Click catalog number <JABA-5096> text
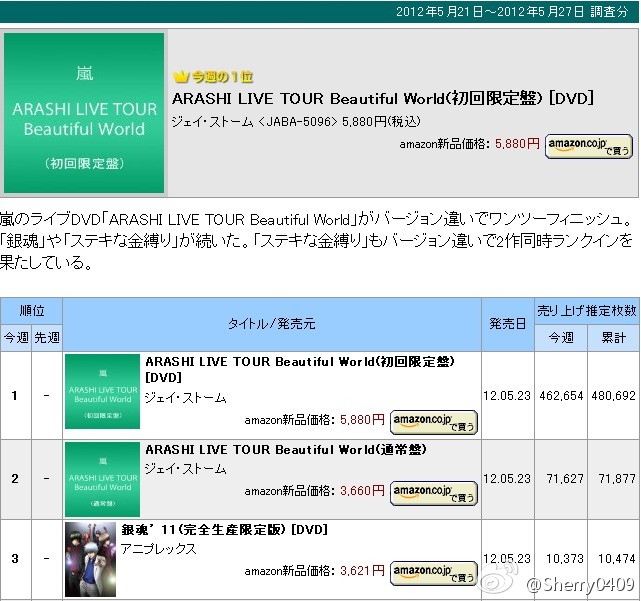This screenshot has width=641, height=601. pyautogui.click(x=298, y=121)
